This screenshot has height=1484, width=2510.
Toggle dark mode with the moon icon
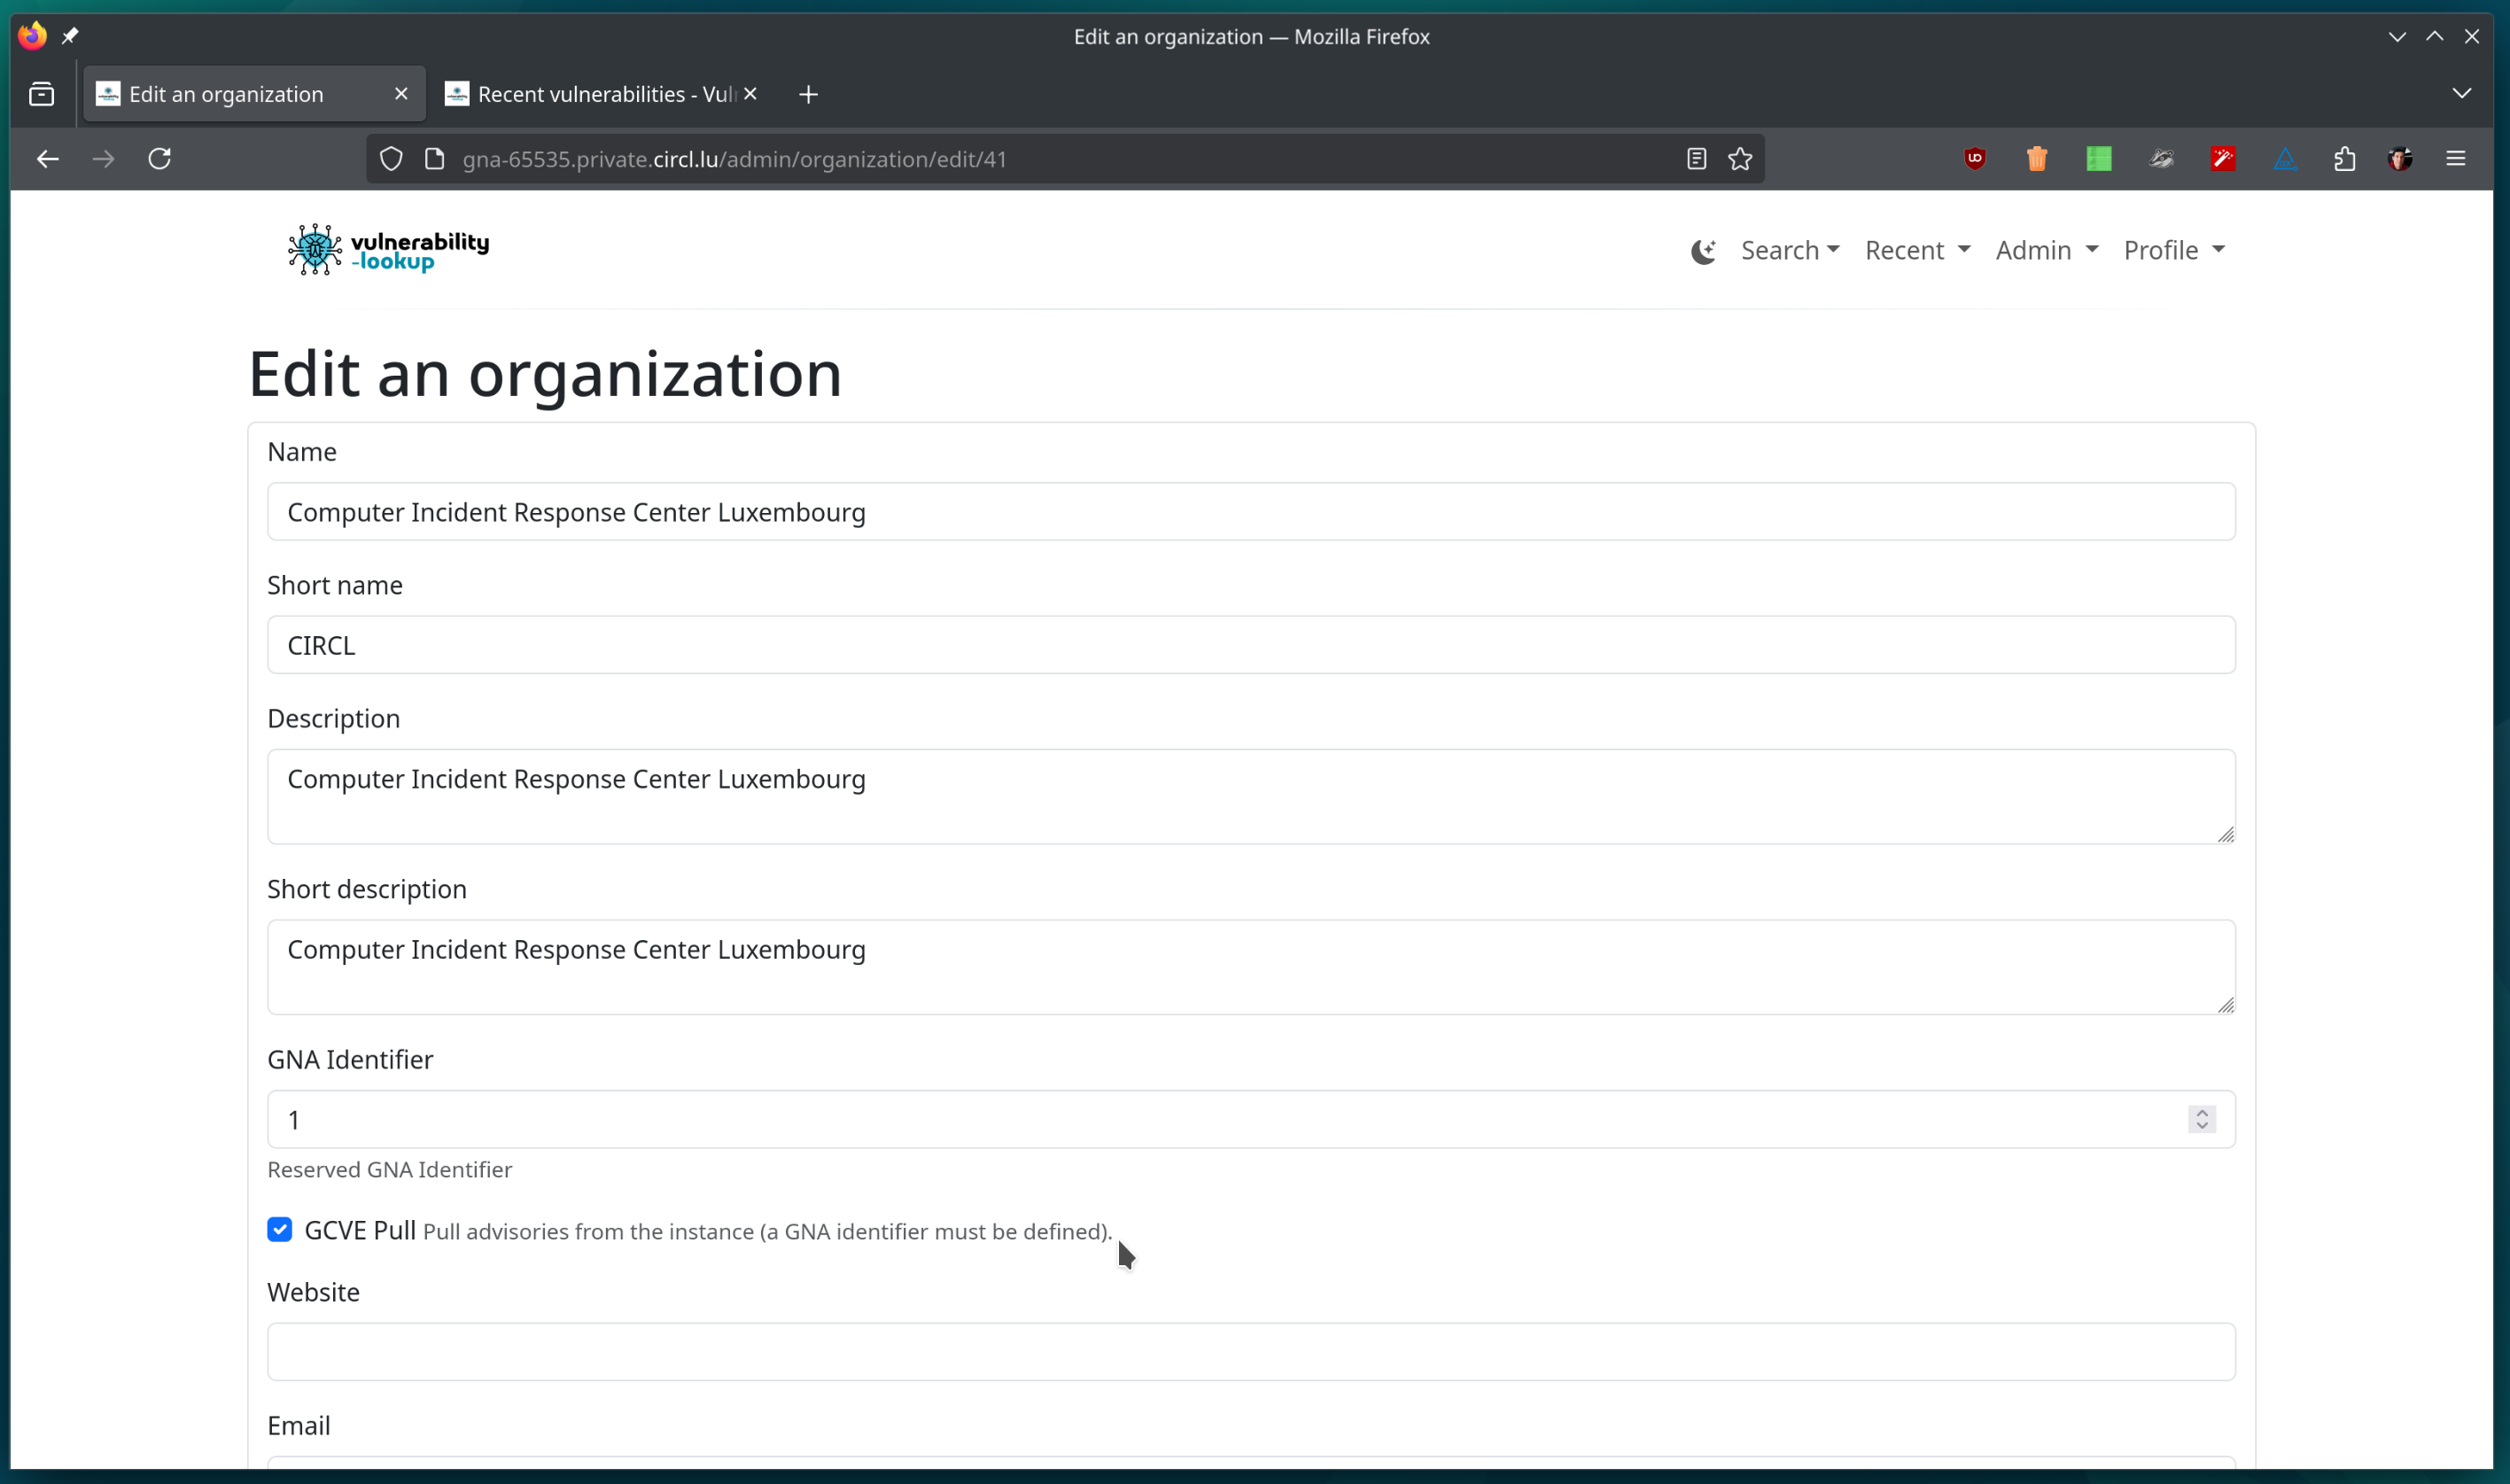[x=1703, y=250]
